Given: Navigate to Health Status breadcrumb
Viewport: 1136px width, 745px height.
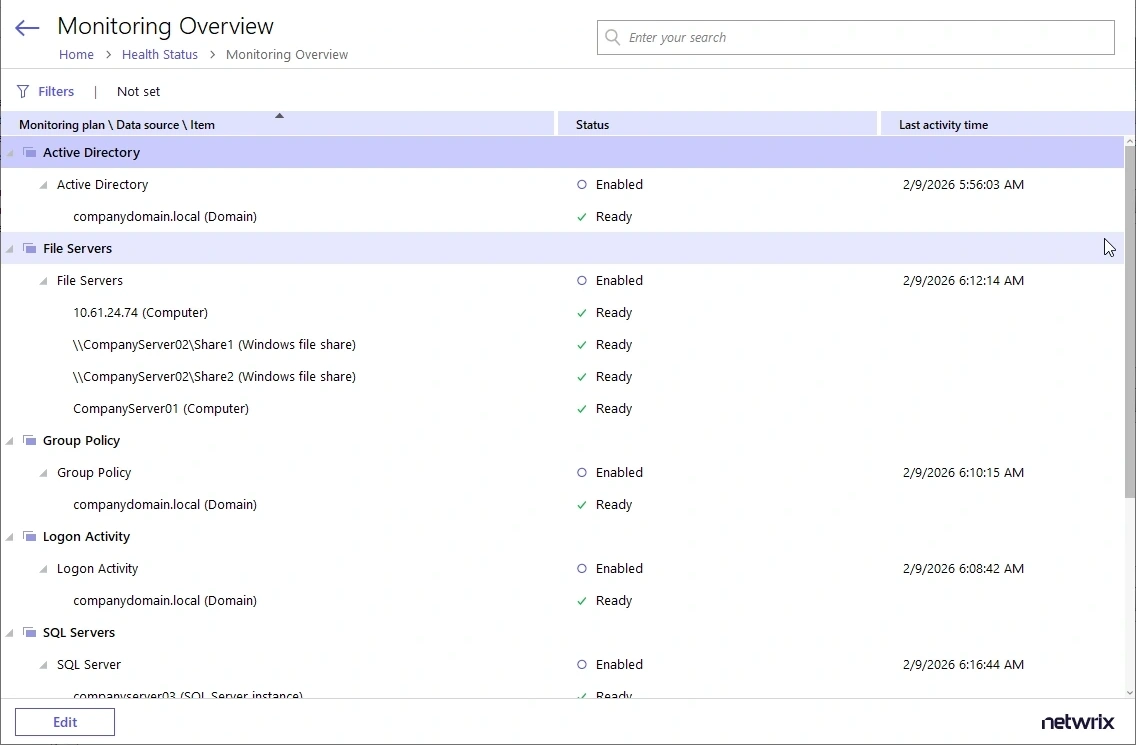Looking at the screenshot, I should (159, 54).
